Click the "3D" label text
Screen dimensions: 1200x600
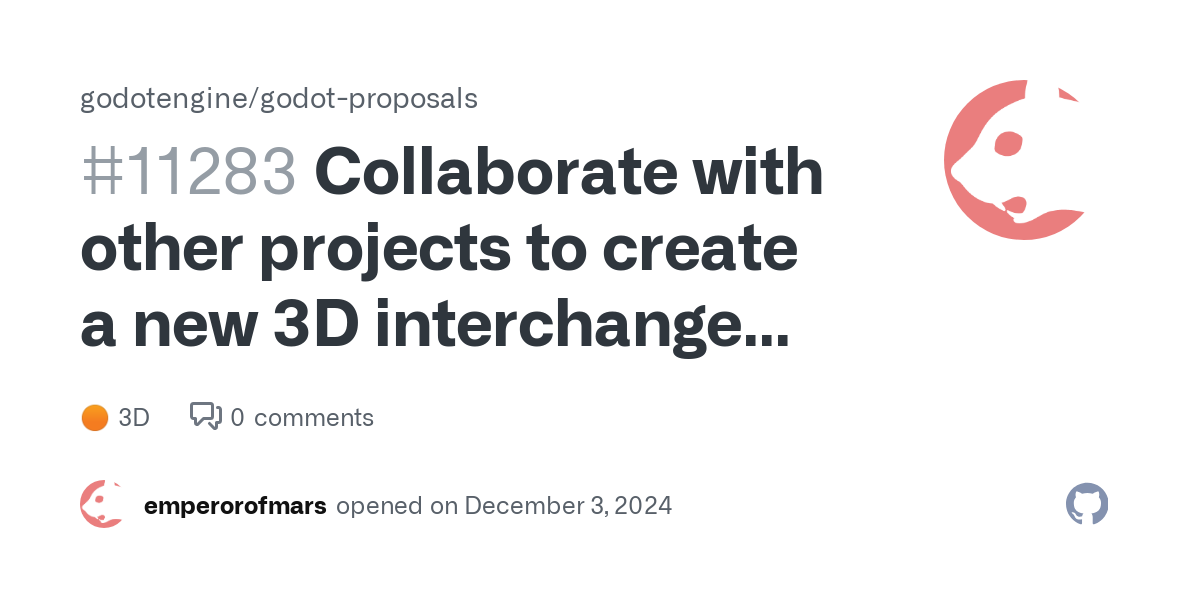134,418
